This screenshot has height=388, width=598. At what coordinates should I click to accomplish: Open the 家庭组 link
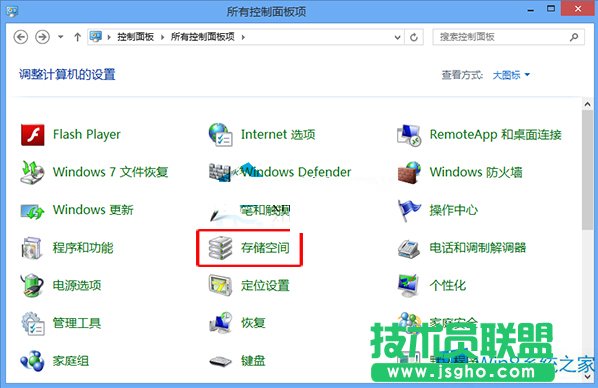tap(71, 361)
